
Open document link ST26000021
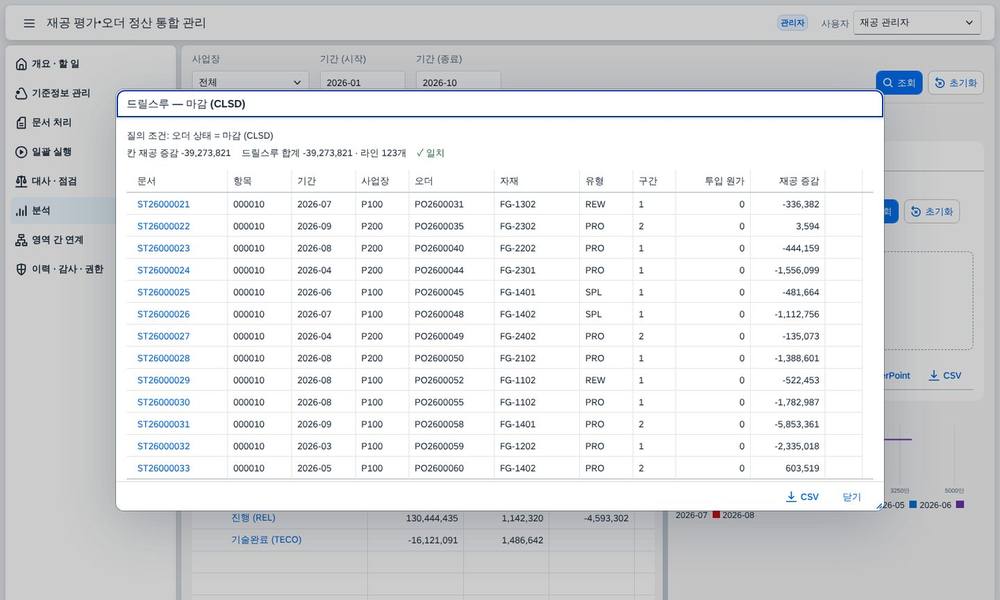(163, 204)
